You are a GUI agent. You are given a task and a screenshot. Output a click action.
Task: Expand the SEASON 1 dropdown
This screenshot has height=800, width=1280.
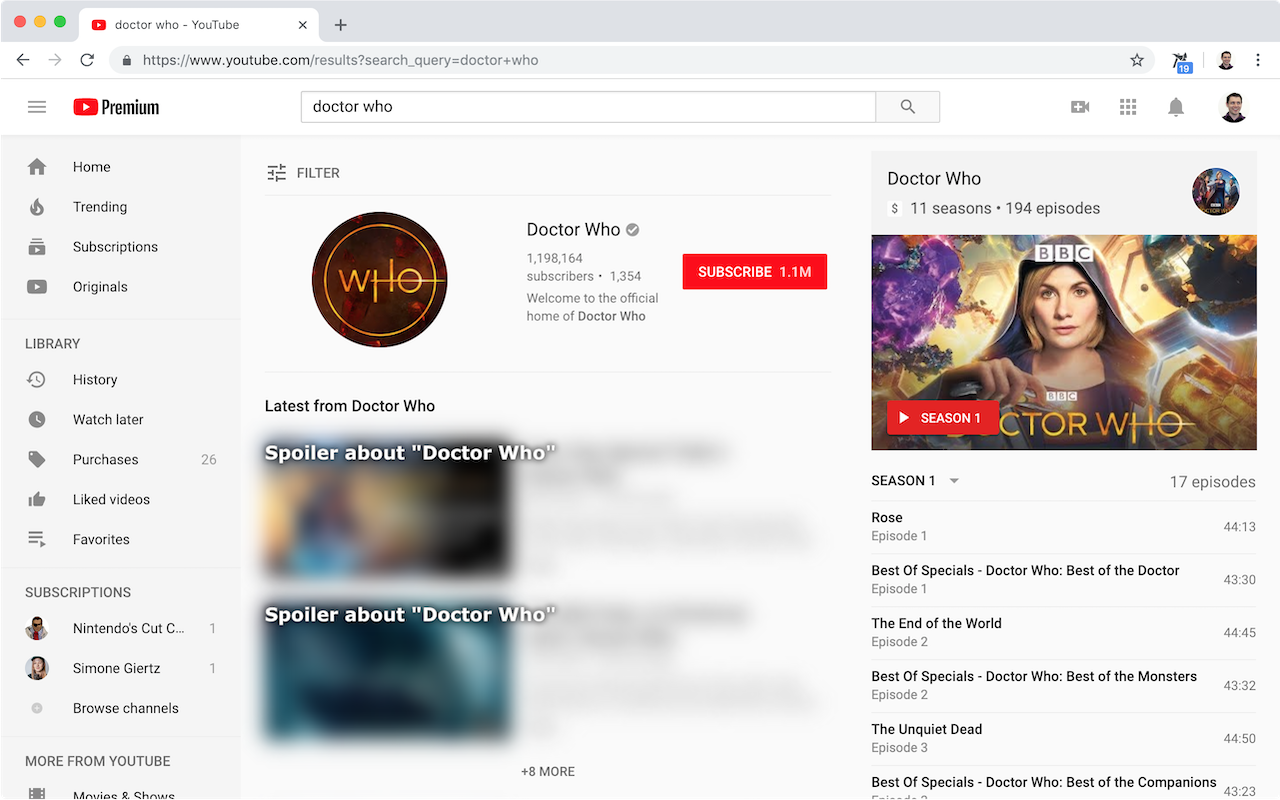click(916, 481)
